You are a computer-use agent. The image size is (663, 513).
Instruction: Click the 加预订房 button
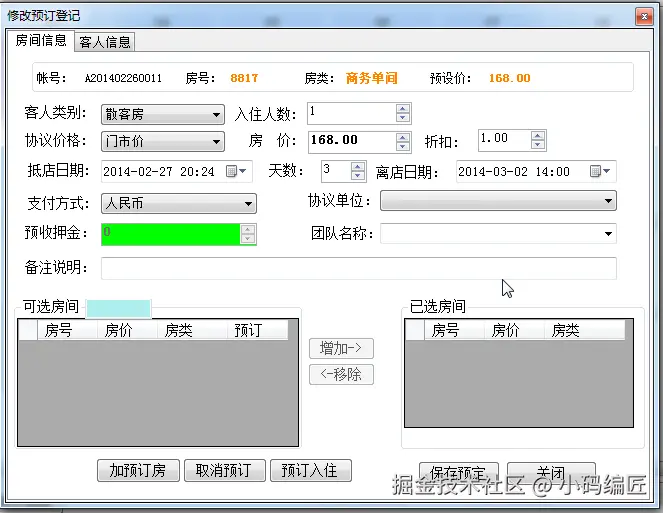[138, 470]
